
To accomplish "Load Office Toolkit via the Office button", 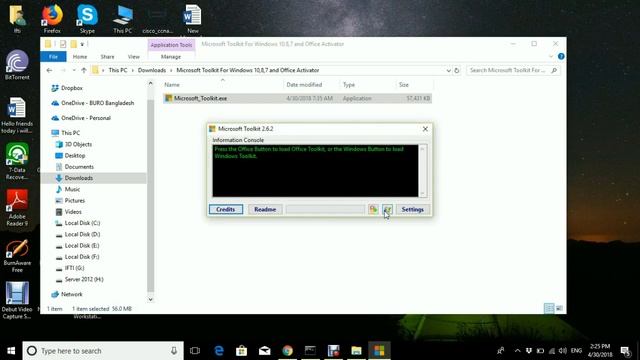I will point(373,209).
